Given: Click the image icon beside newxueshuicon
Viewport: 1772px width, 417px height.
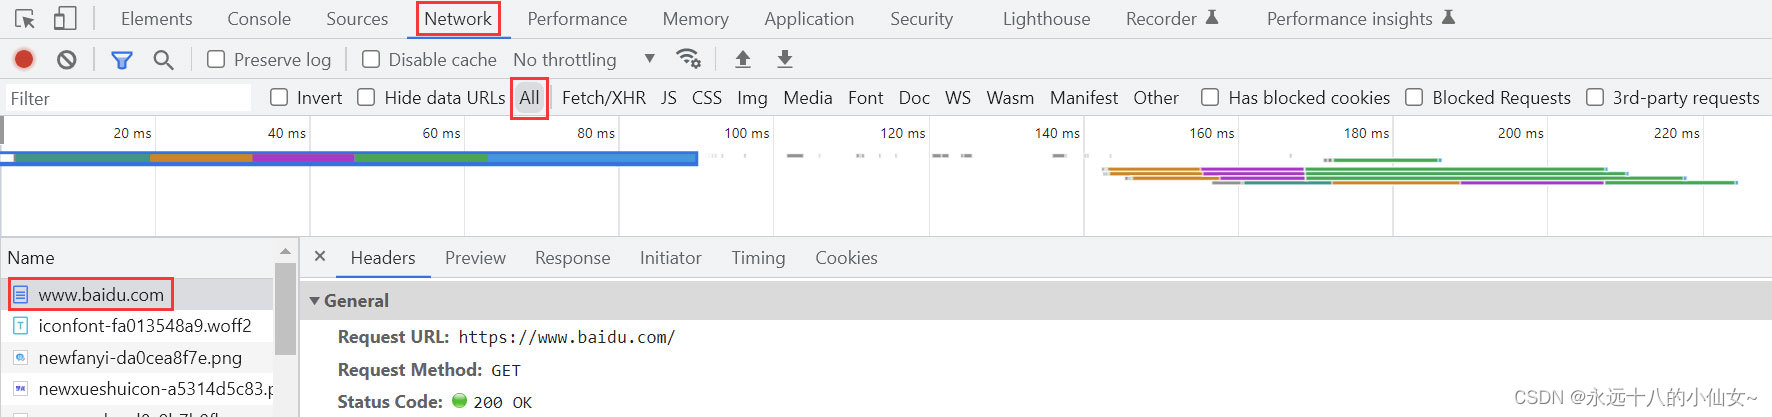Looking at the screenshot, I should [x=20, y=388].
